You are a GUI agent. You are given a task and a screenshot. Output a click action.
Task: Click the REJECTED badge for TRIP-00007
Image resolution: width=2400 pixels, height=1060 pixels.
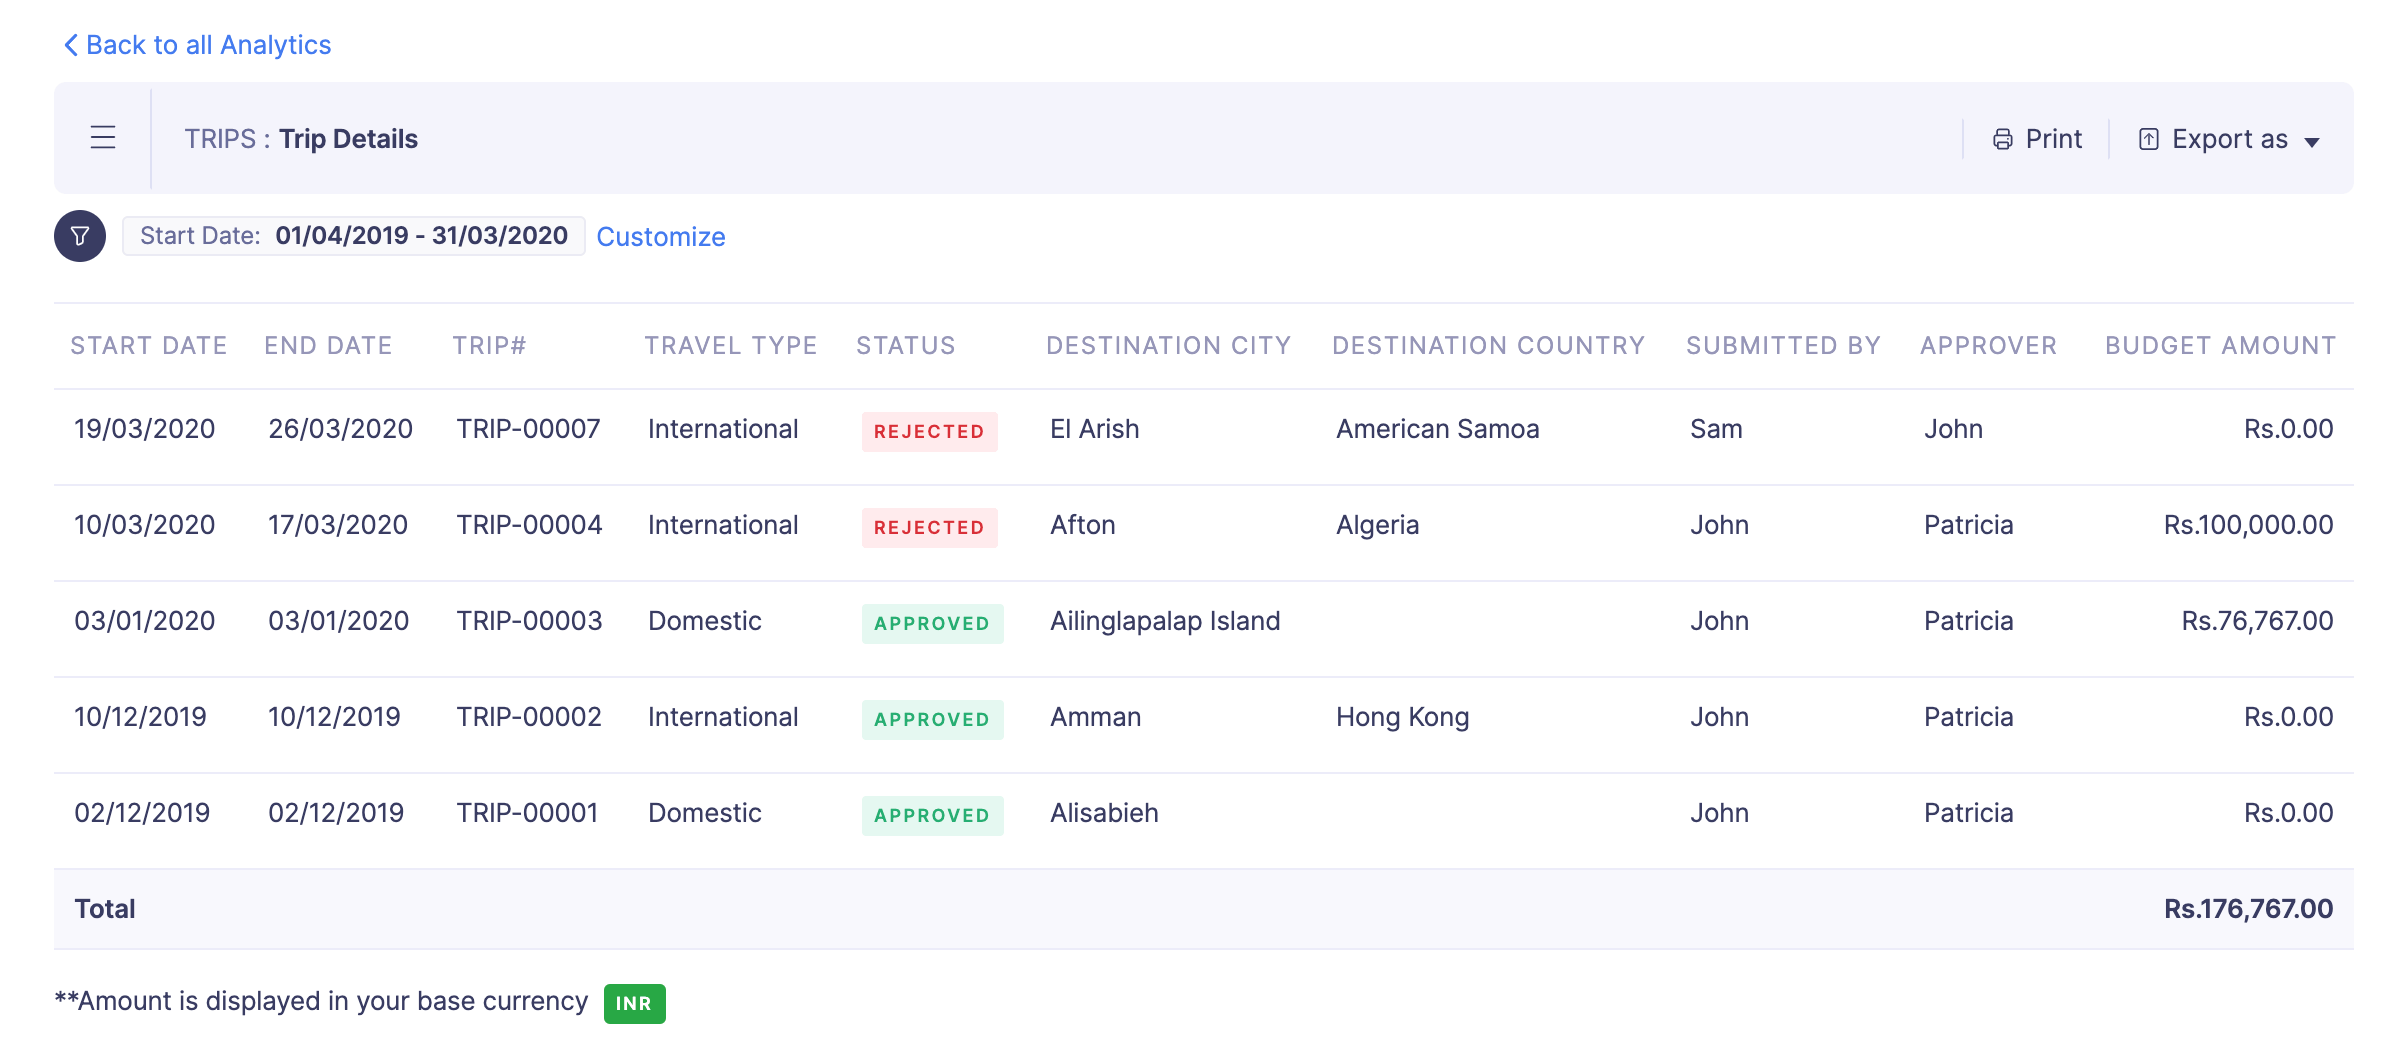(930, 432)
